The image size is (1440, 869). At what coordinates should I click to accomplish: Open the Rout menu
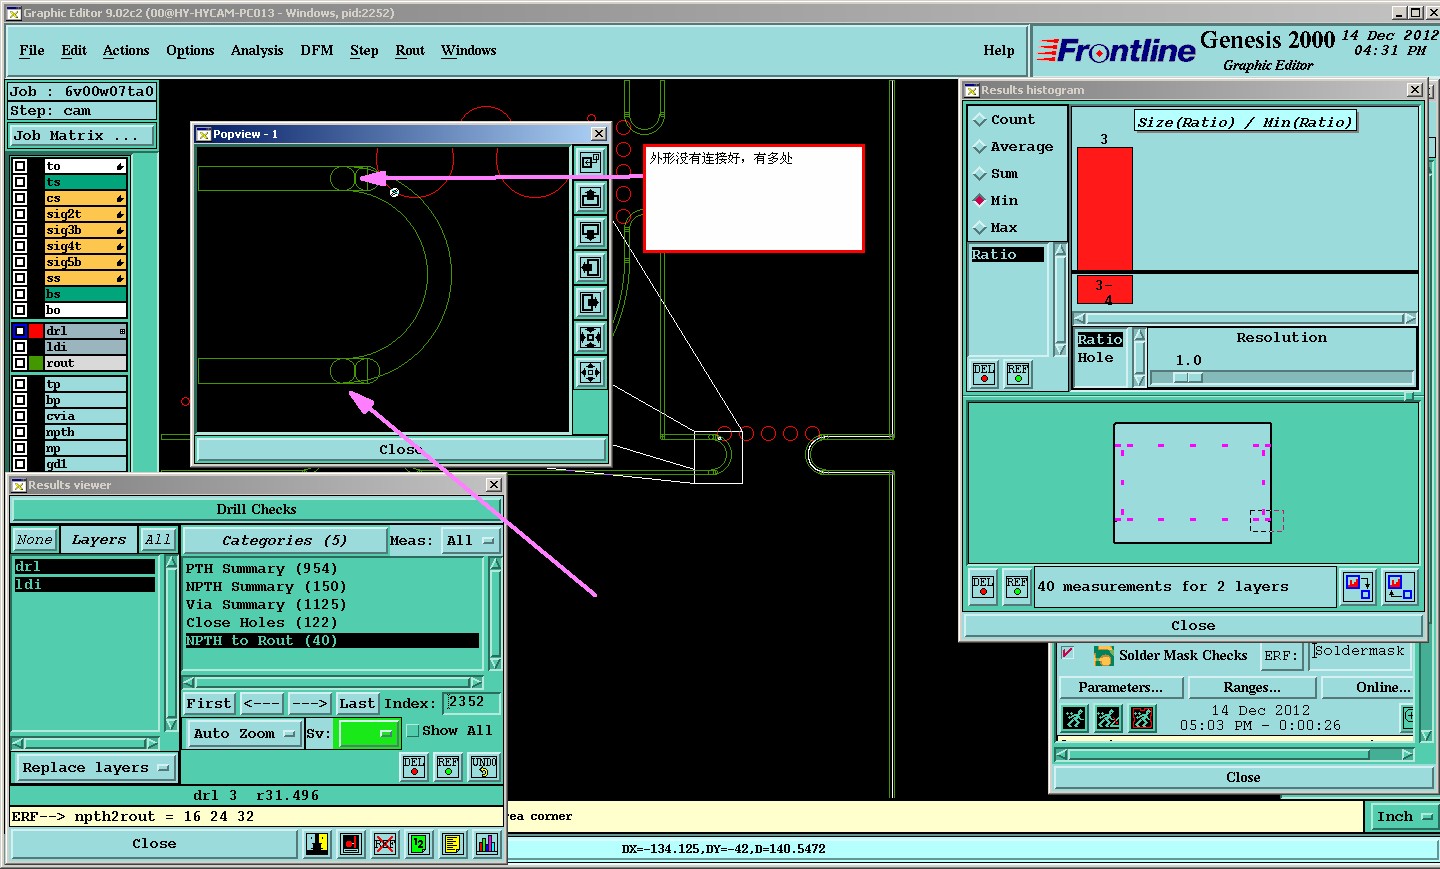[x=410, y=50]
